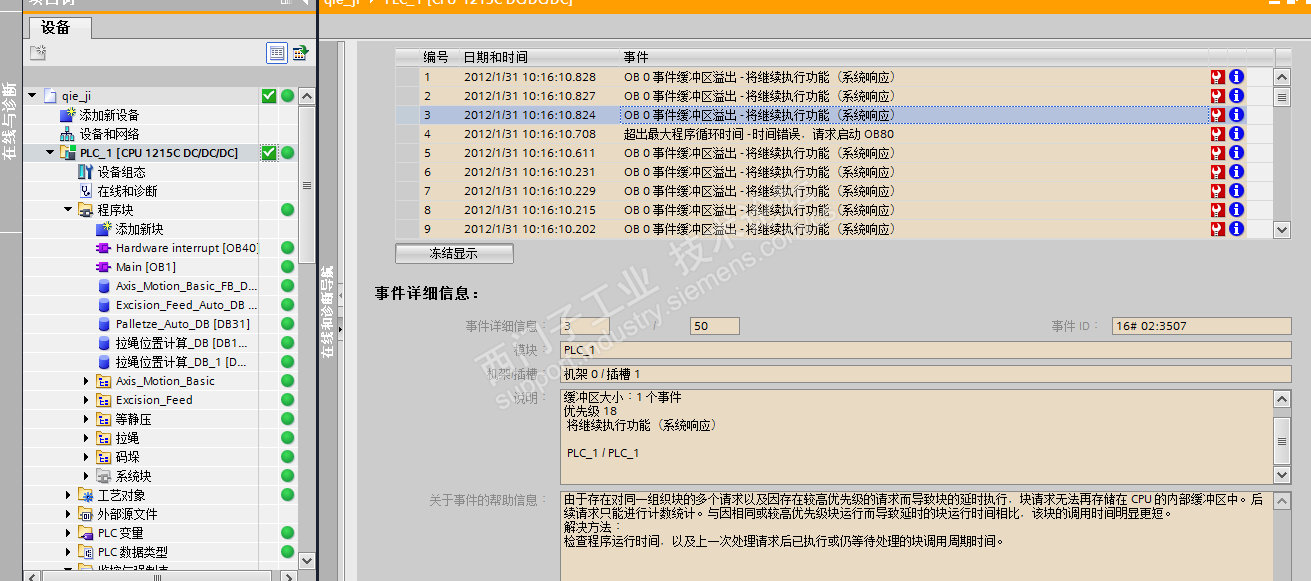Viewport: 1311px width, 581px height.
Task: Toggle the project tree table view icon
Action: pos(277,53)
